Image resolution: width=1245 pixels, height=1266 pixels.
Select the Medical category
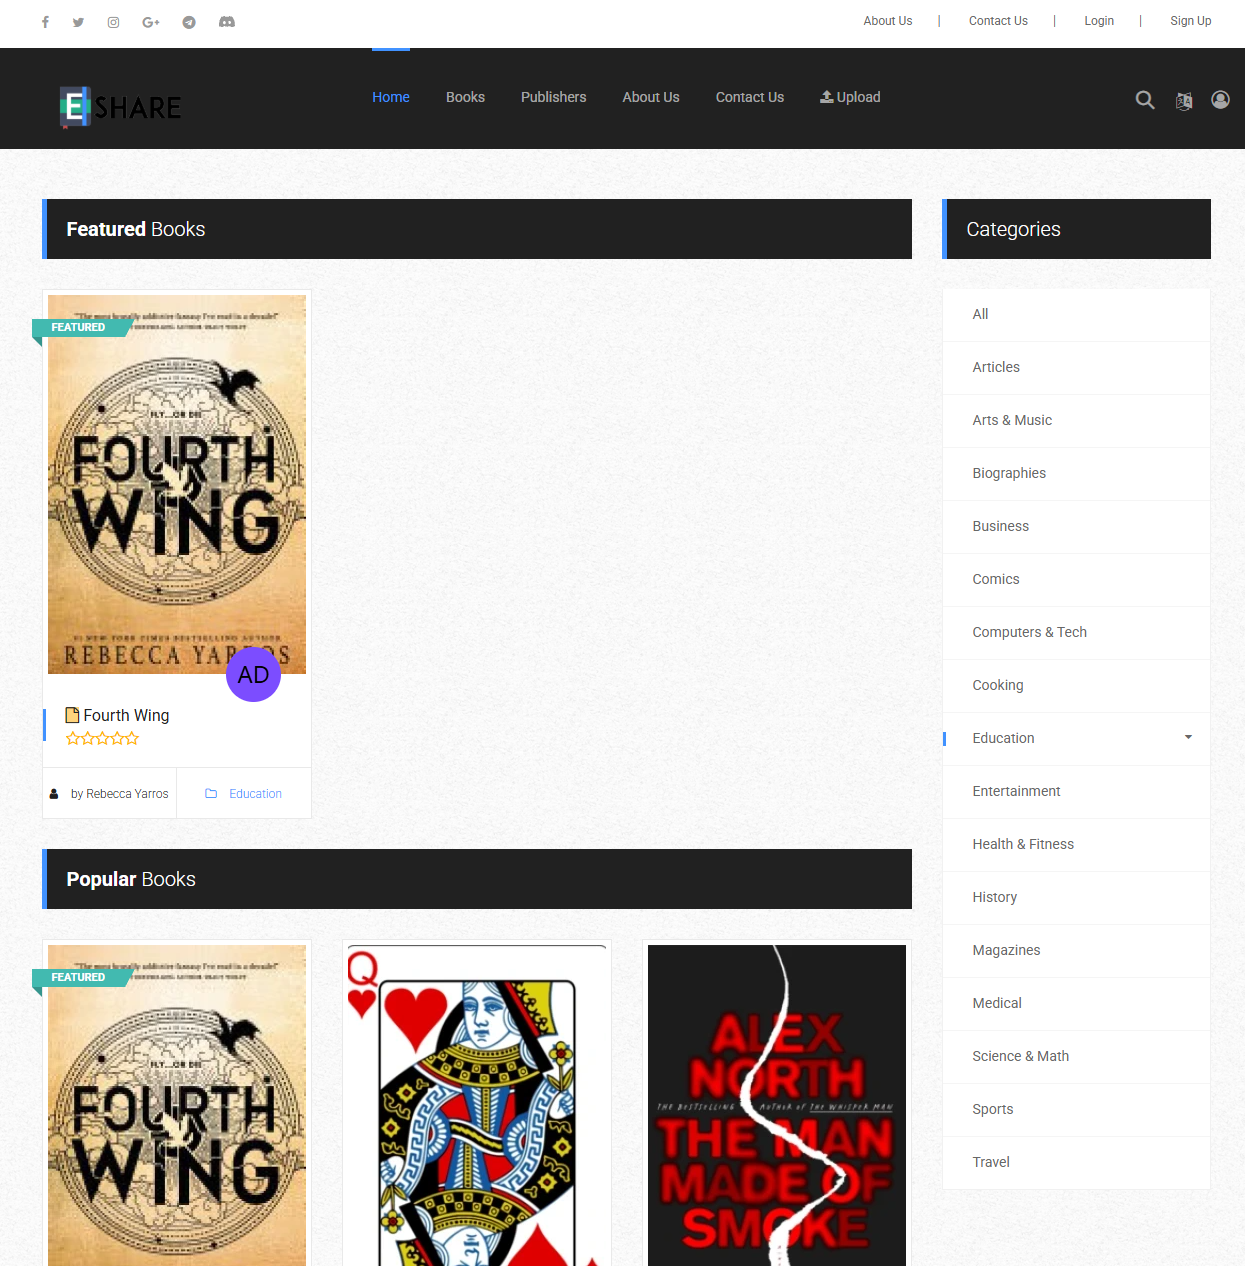coord(1076,1003)
